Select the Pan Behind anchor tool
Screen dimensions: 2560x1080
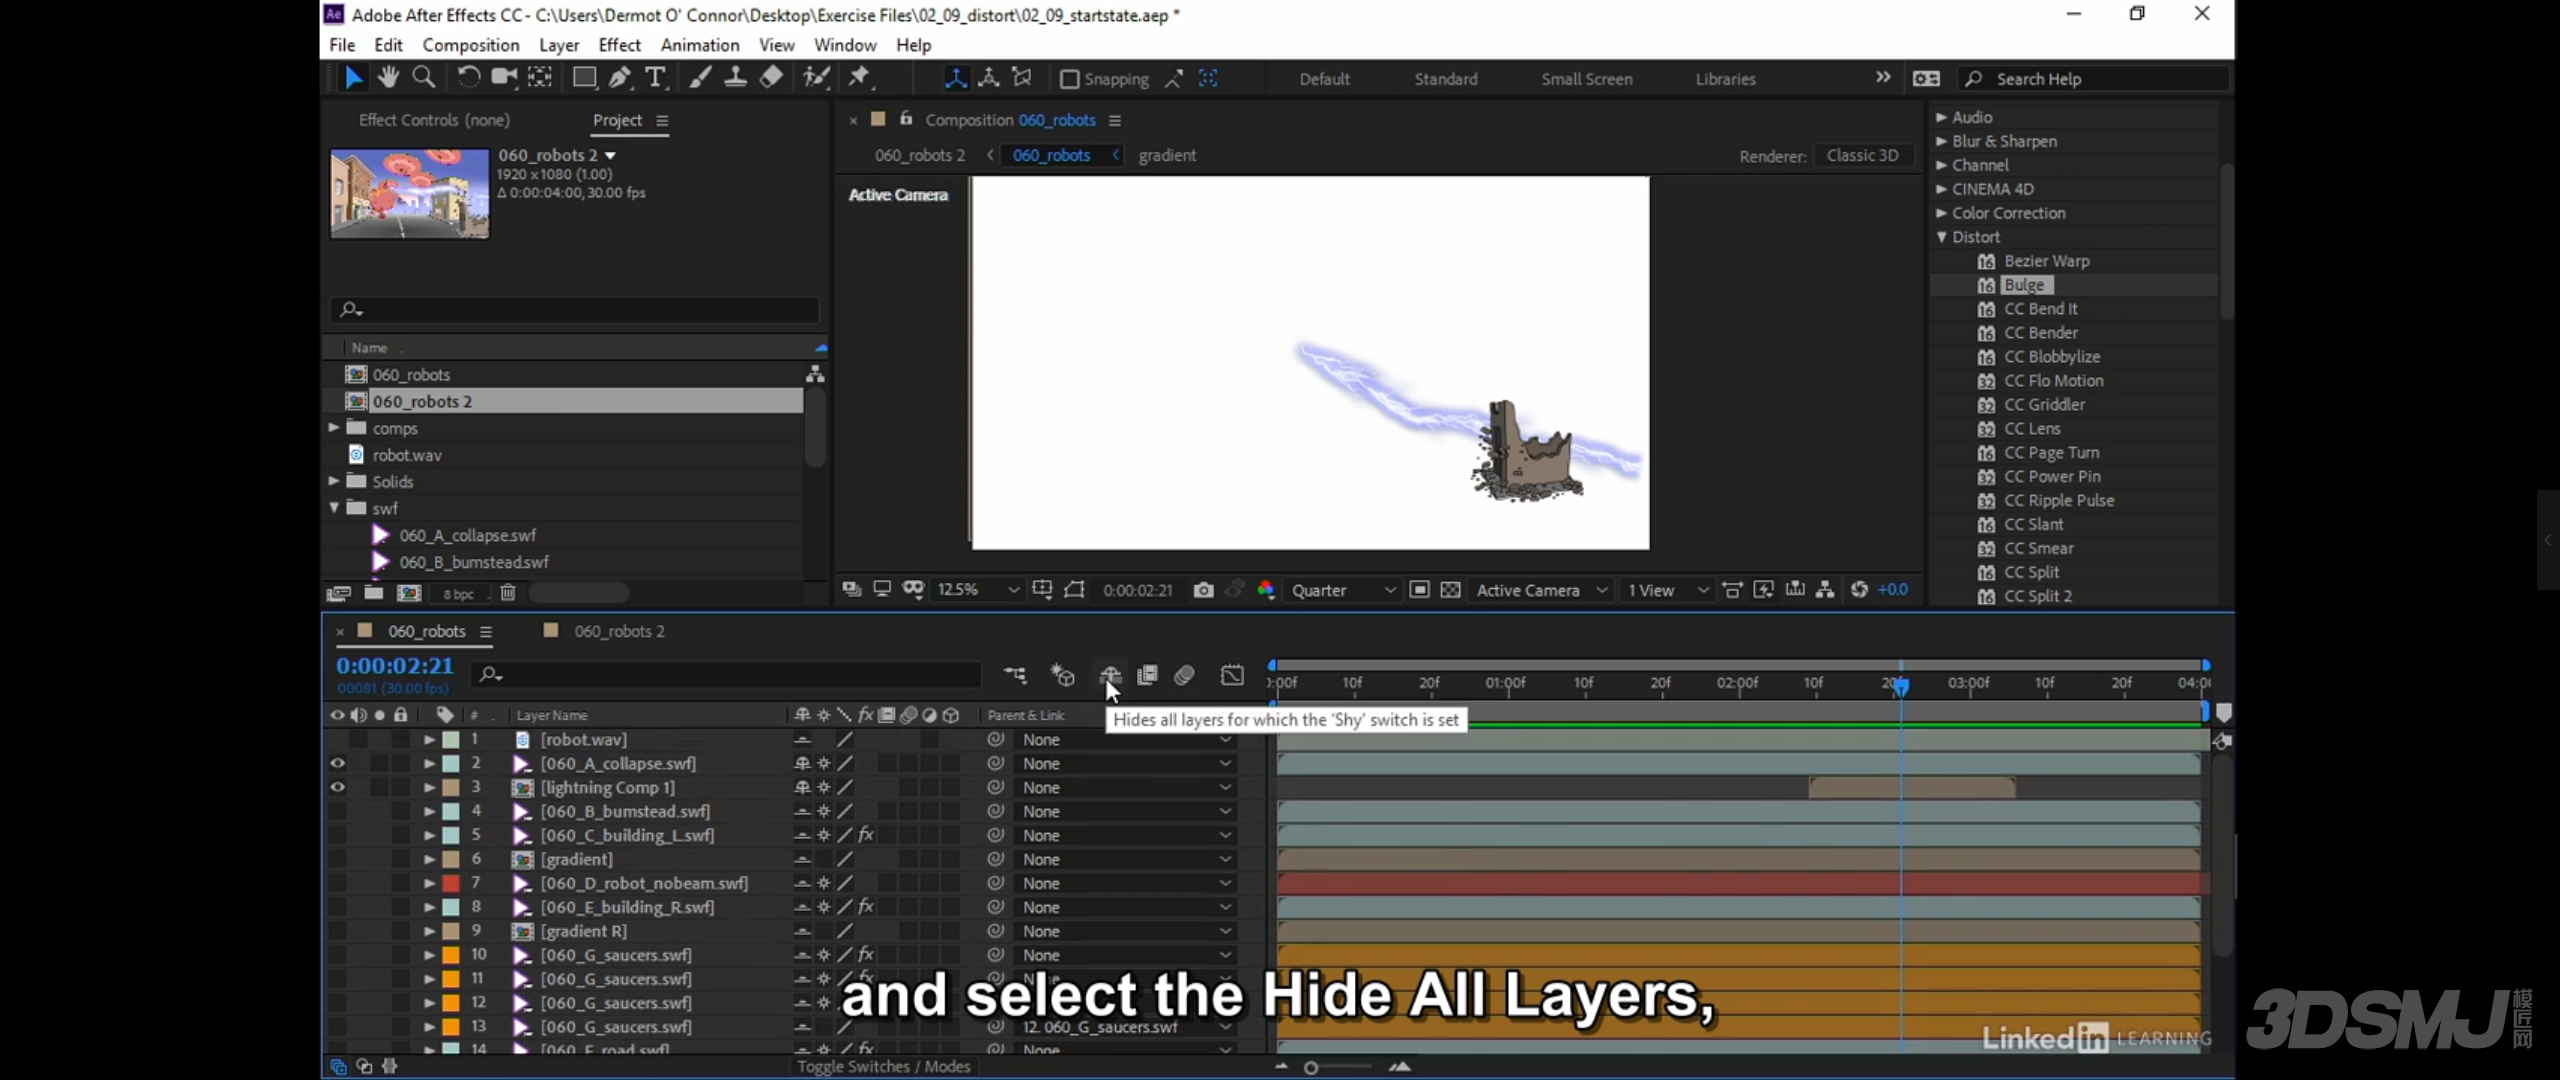pos(540,78)
